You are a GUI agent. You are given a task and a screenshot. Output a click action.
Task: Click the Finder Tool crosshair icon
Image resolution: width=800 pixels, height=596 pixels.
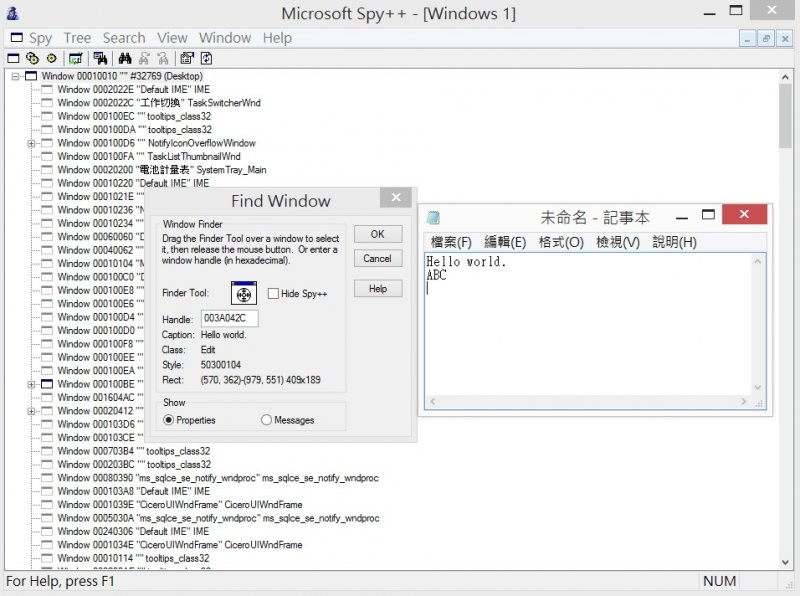(x=244, y=293)
